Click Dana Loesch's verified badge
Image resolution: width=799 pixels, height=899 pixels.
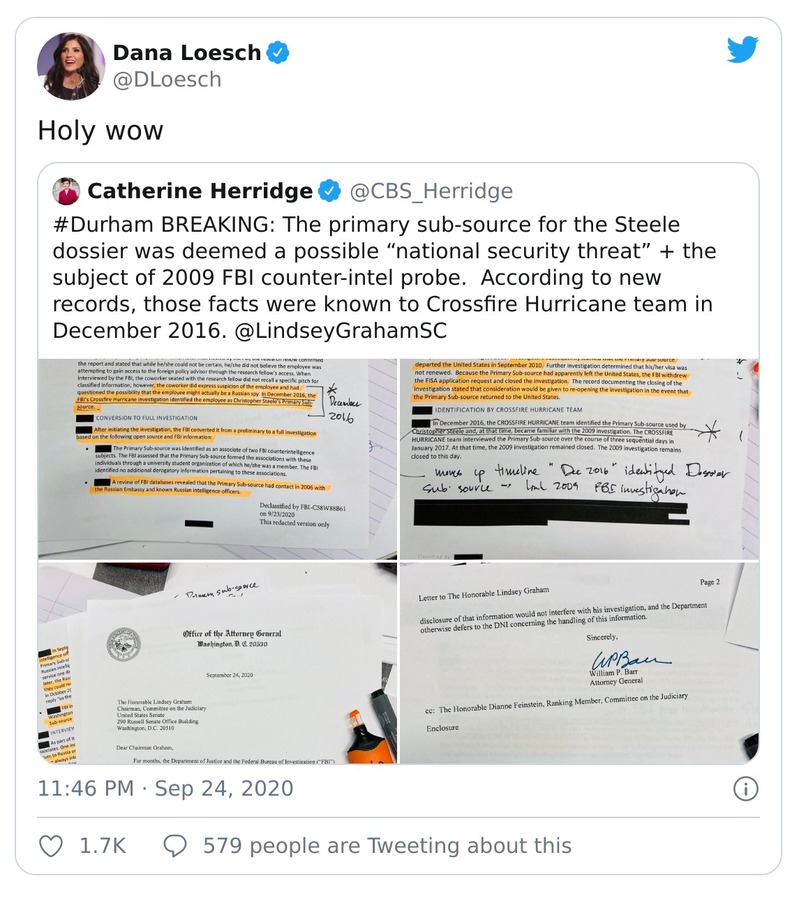point(278,53)
